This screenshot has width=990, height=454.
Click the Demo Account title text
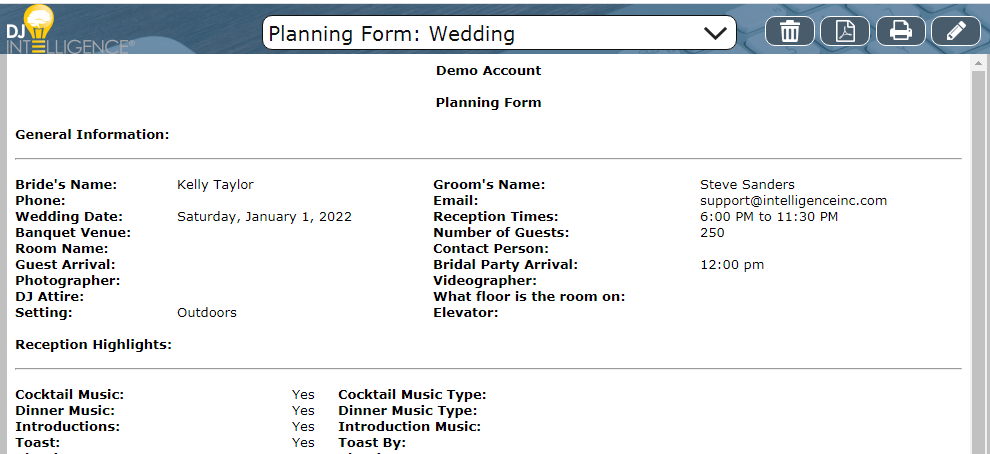(x=488, y=71)
